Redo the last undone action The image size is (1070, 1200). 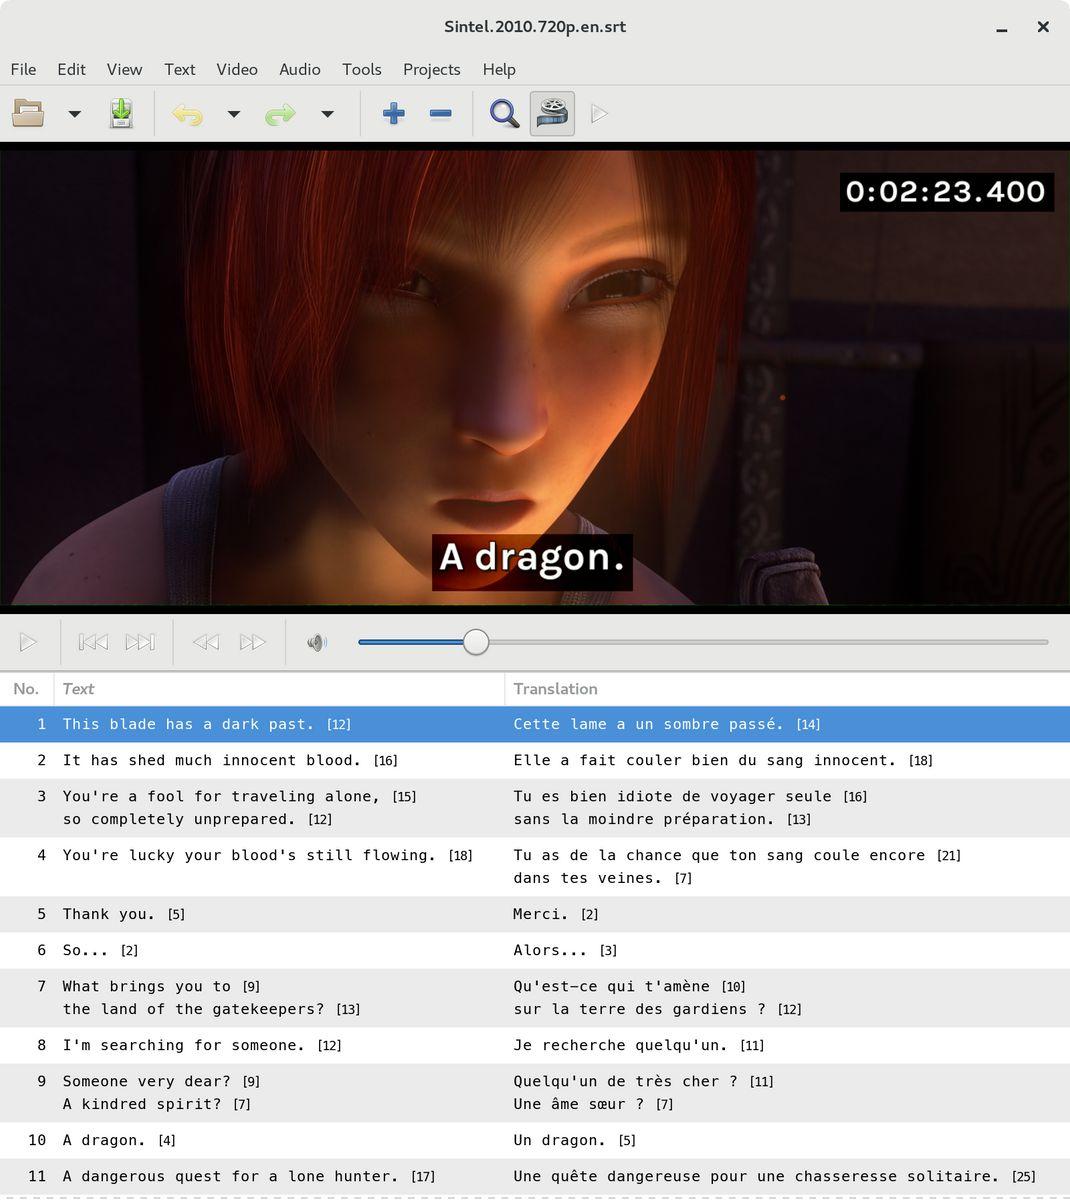[280, 114]
